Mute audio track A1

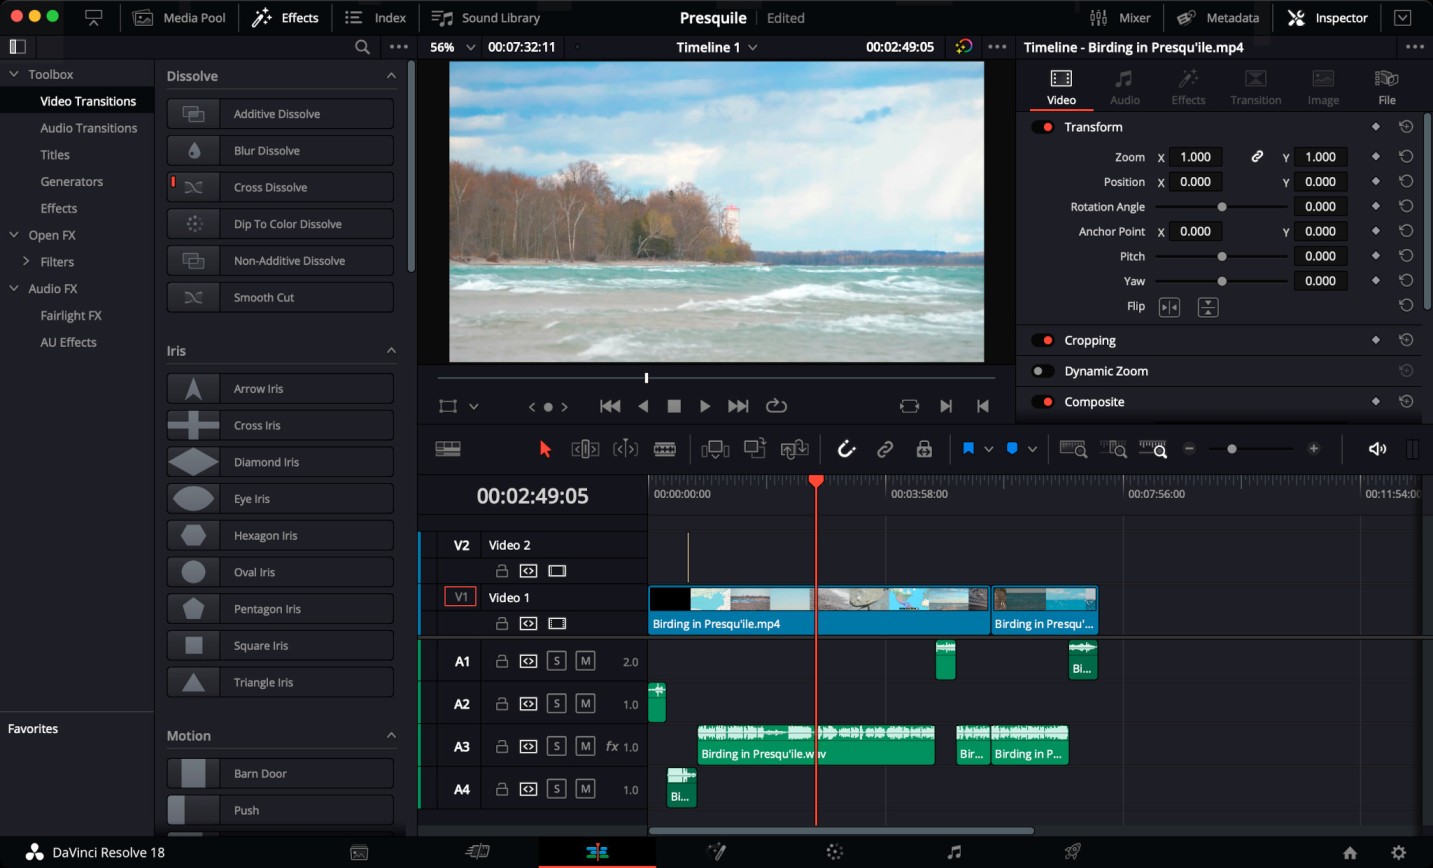[586, 661]
